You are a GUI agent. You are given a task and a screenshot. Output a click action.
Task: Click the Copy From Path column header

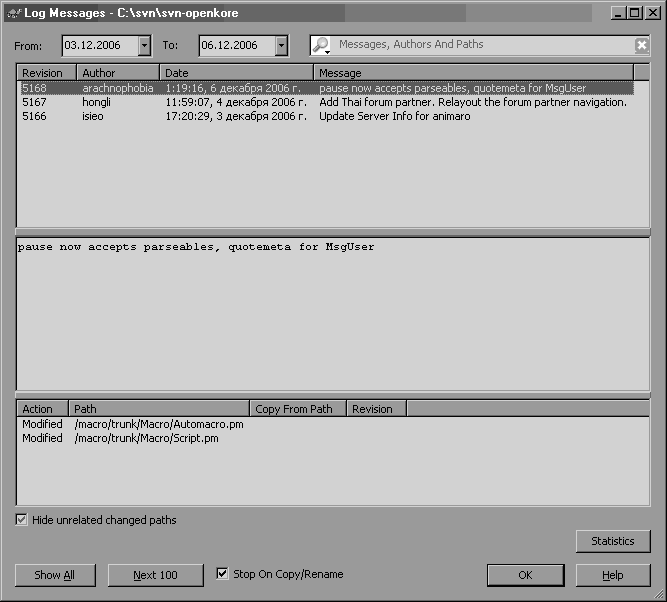[x=298, y=409]
